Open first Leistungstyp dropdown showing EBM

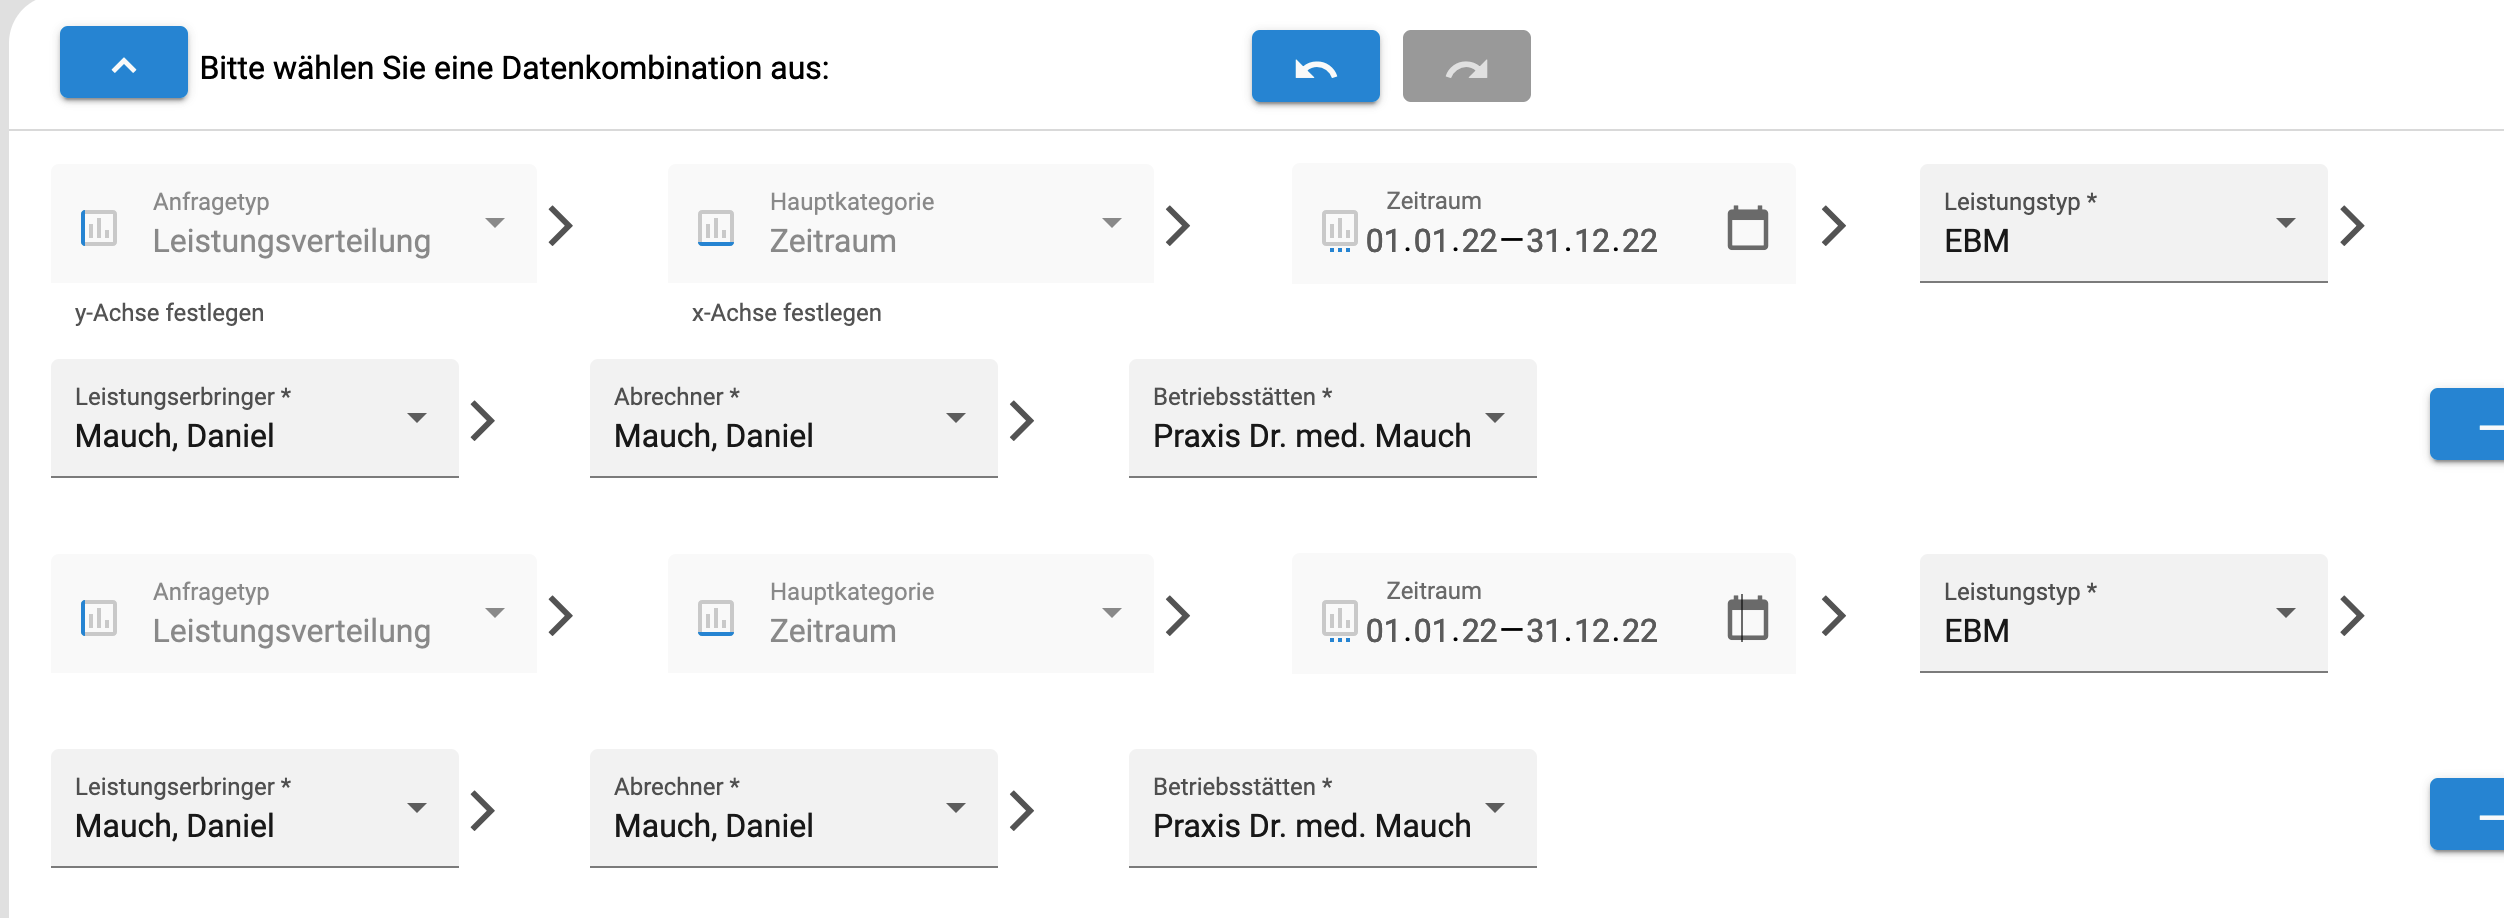pyautogui.click(x=2123, y=223)
